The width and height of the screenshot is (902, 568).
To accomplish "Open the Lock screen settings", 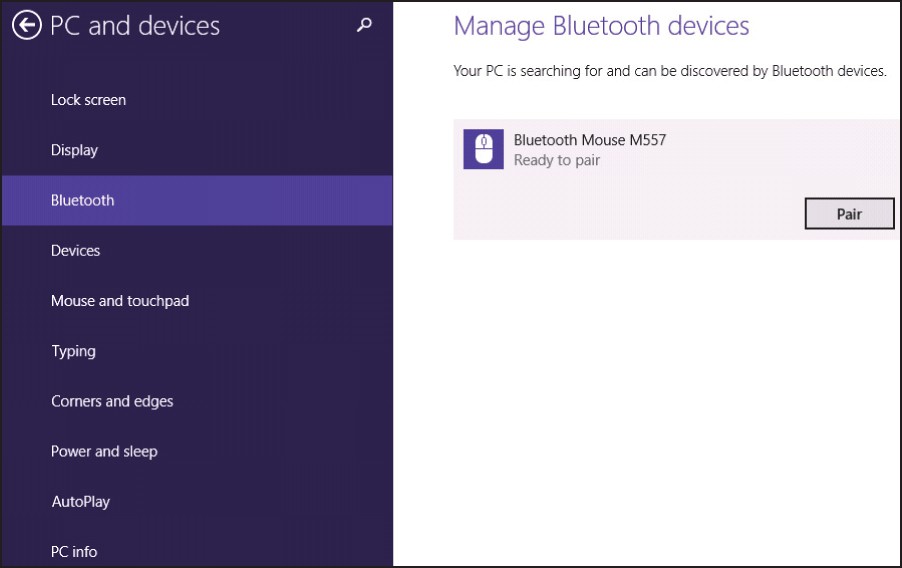I will click(88, 100).
